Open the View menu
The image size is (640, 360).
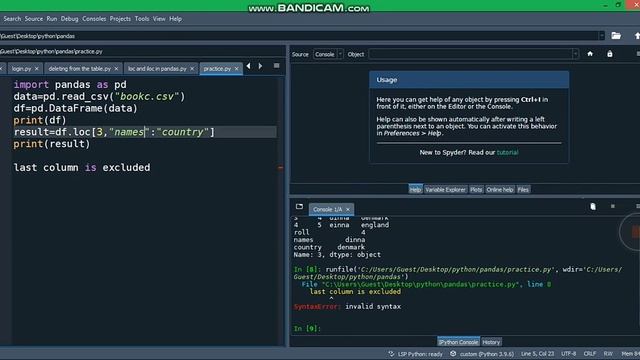[159, 19]
